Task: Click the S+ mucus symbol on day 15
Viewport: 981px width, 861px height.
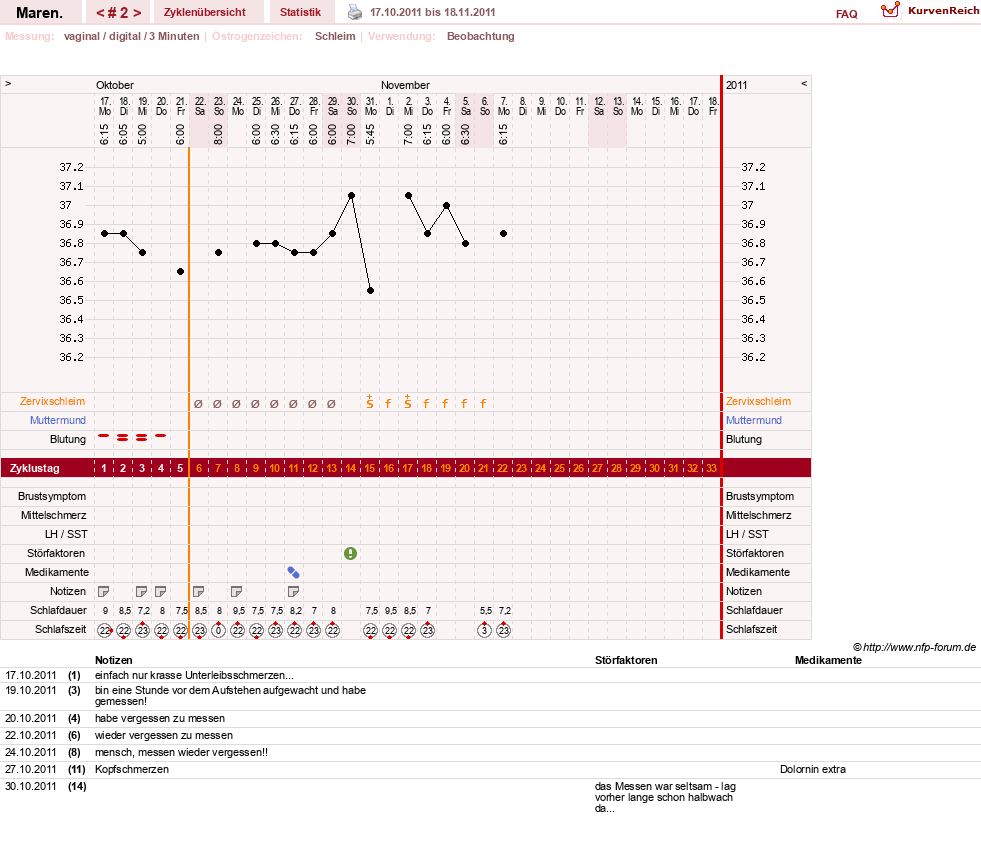Action: click(370, 402)
